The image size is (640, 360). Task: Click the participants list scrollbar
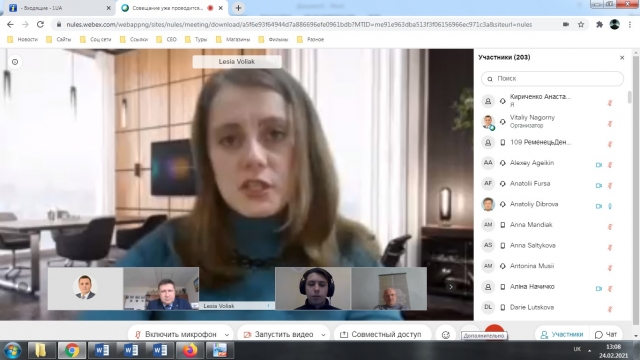click(x=629, y=97)
